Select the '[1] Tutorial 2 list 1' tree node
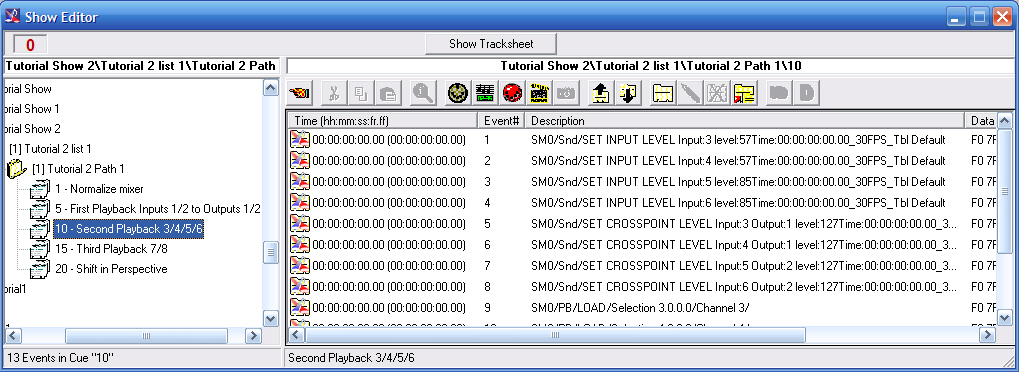This screenshot has width=1019, height=372. (50, 149)
